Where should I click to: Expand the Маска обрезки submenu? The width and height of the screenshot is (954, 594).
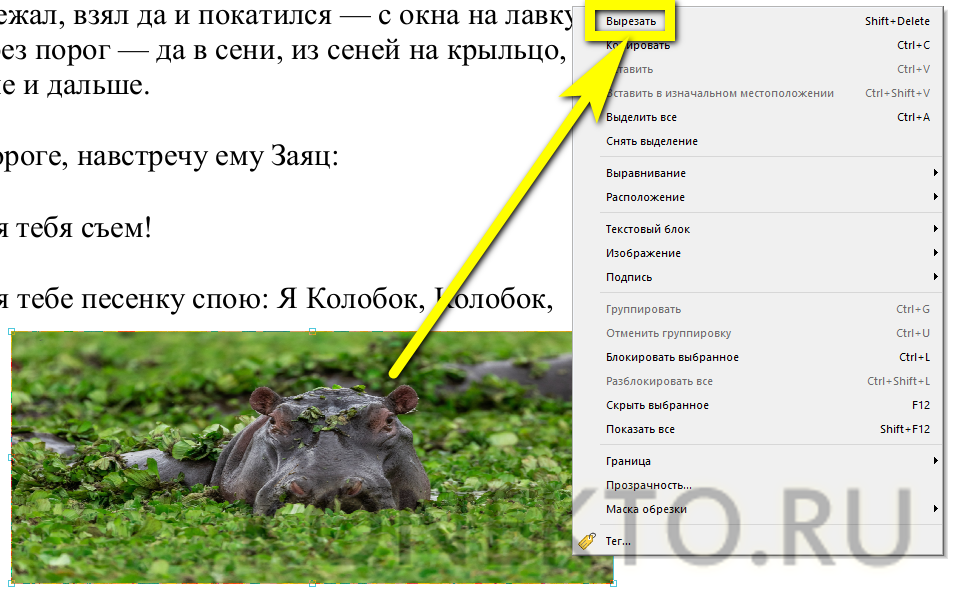tap(646, 509)
